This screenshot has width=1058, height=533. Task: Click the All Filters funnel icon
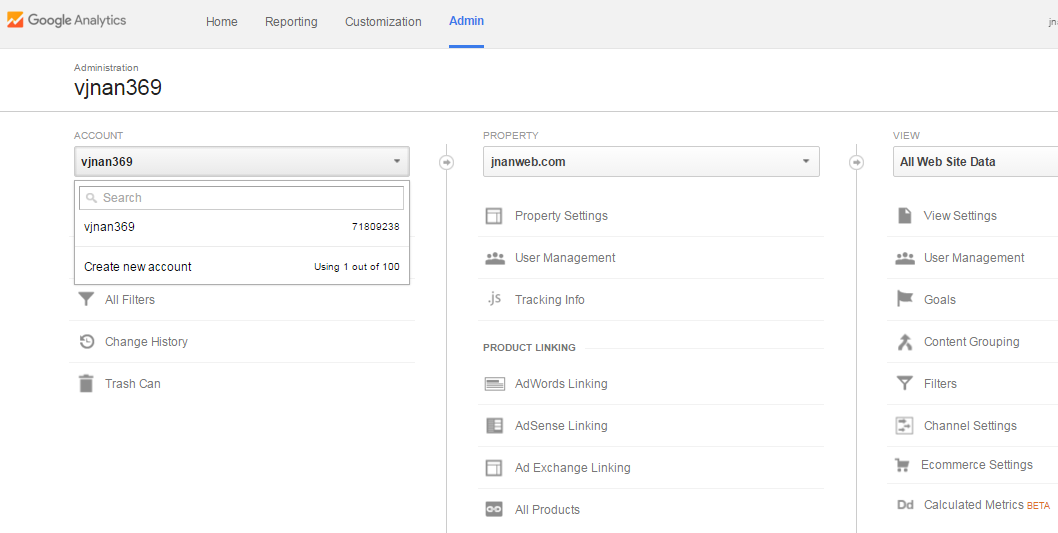pyautogui.click(x=86, y=299)
